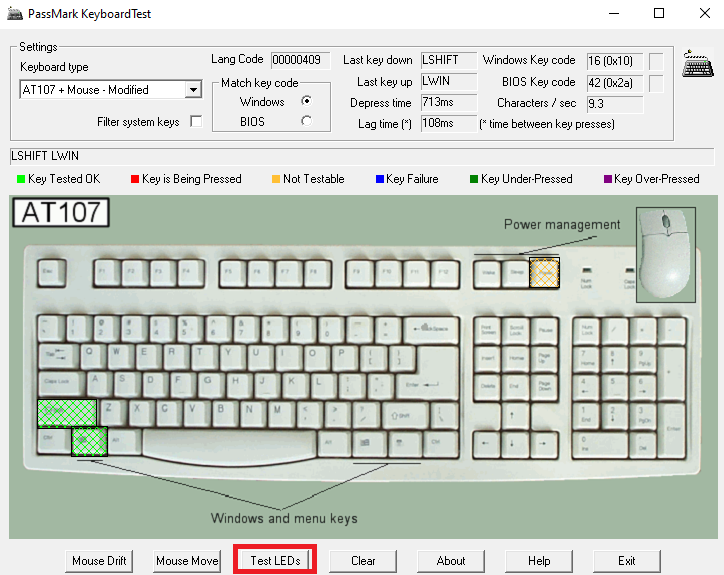Image resolution: width=724 pixels, height=575 pixels.
Task: Select the Windows match key code option
Action: click(306, 101)
